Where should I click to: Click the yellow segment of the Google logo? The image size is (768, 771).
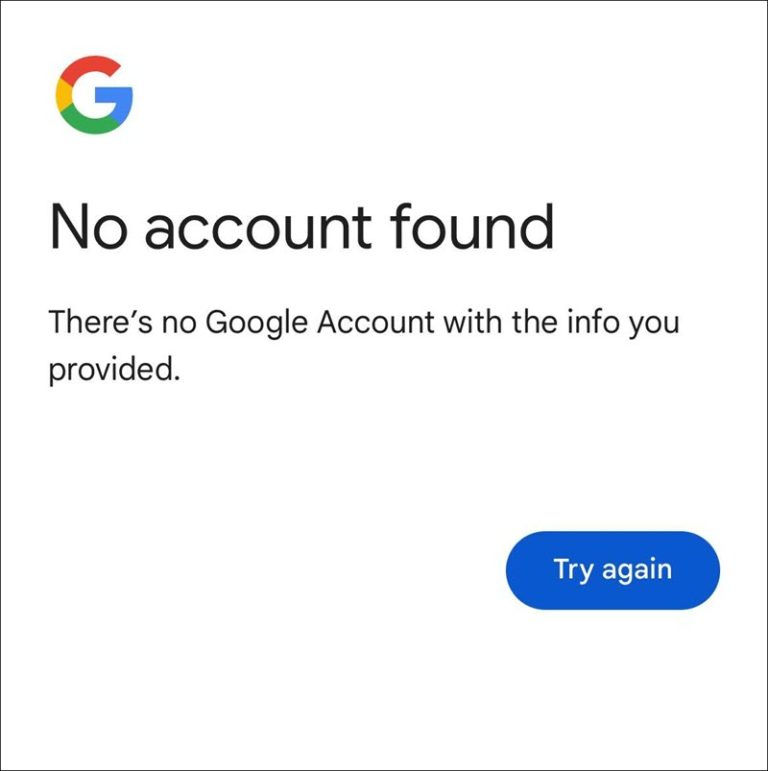pyautogui.click(x=63, y=94)
